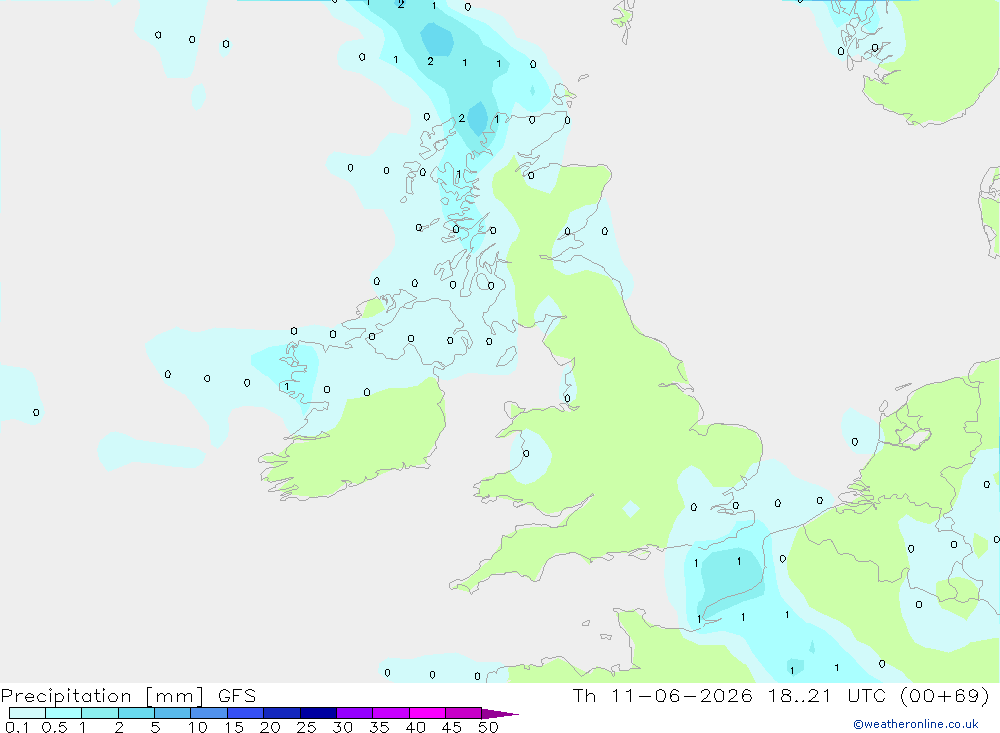
Task: Click the 0.1–0.5 mm legend color swatch
Action: 27,713
